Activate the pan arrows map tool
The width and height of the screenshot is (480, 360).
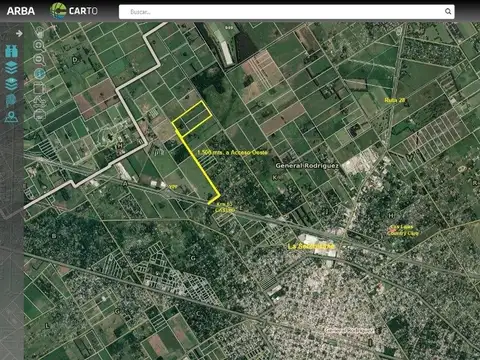[x=40, y=101]
